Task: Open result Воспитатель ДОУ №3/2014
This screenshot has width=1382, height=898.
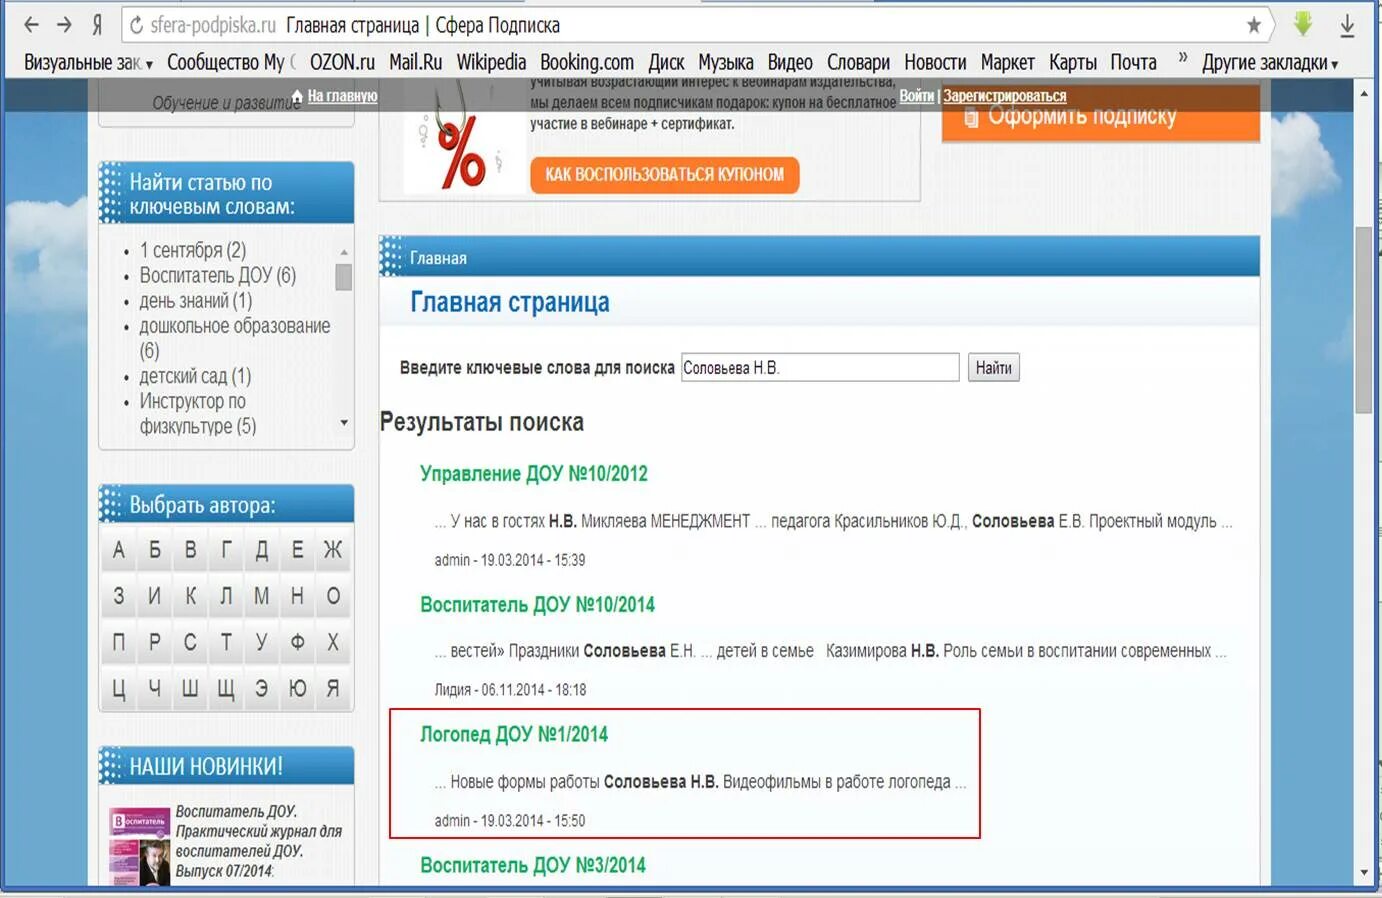Action: 533,865
